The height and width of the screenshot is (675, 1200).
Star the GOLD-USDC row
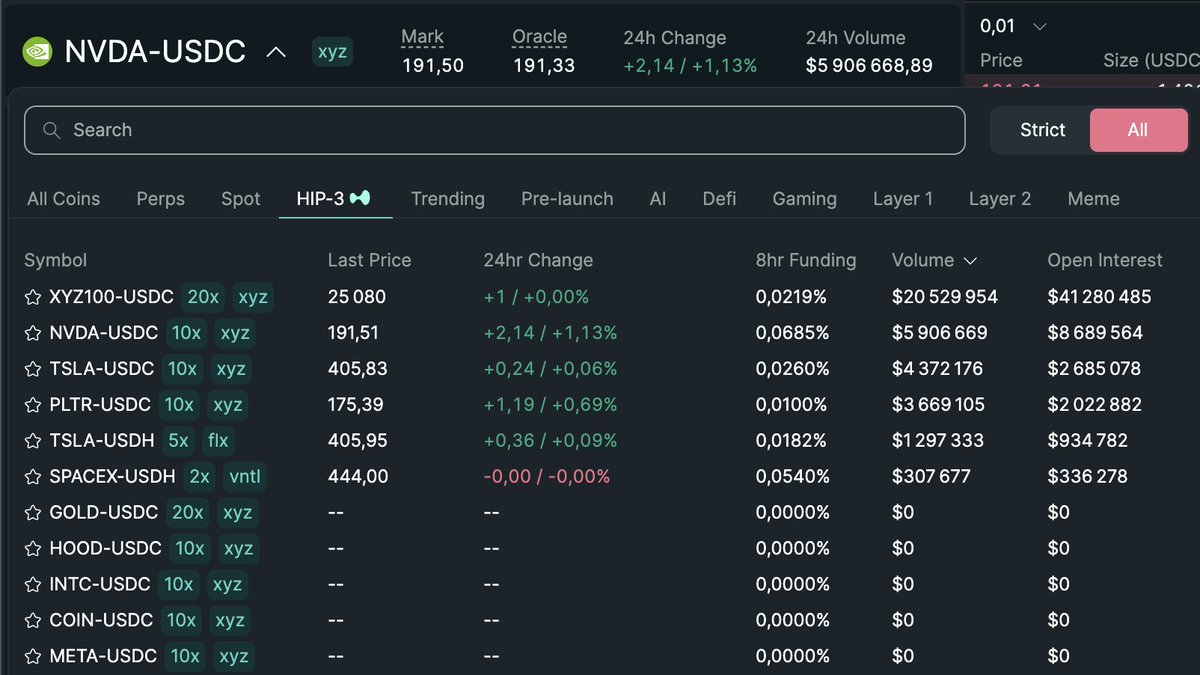point(33,513)
